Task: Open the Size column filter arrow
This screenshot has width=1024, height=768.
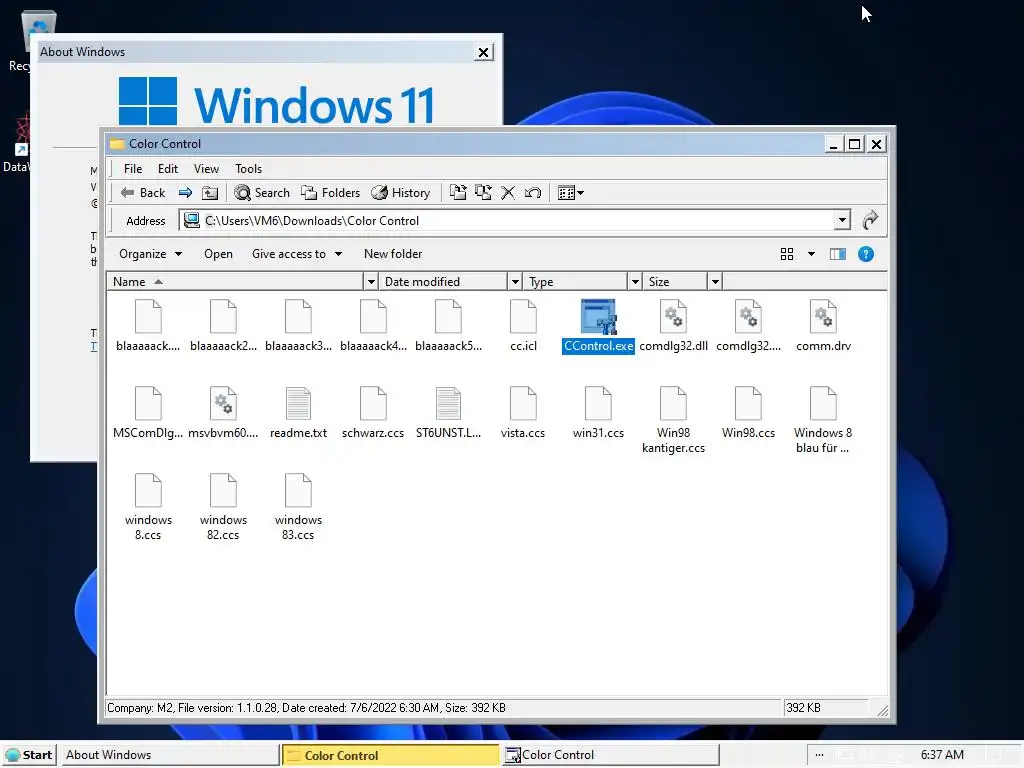Action: point(715,281)
